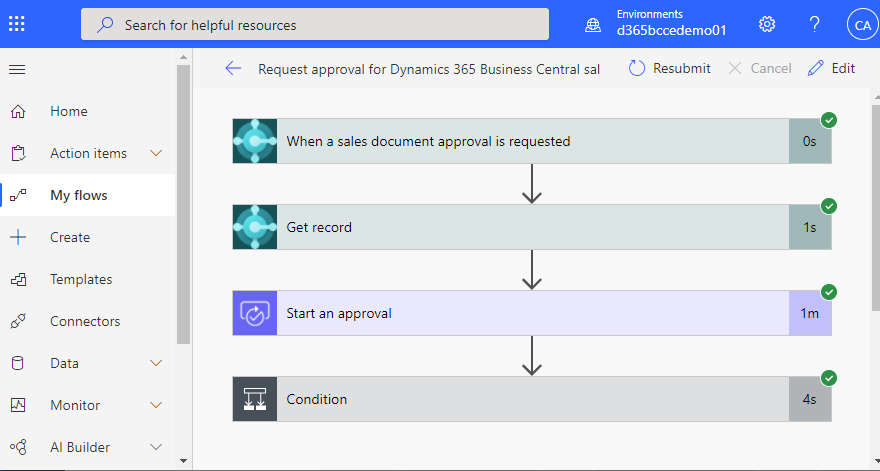Open the app launcher waffle icon

coord(17,24)
